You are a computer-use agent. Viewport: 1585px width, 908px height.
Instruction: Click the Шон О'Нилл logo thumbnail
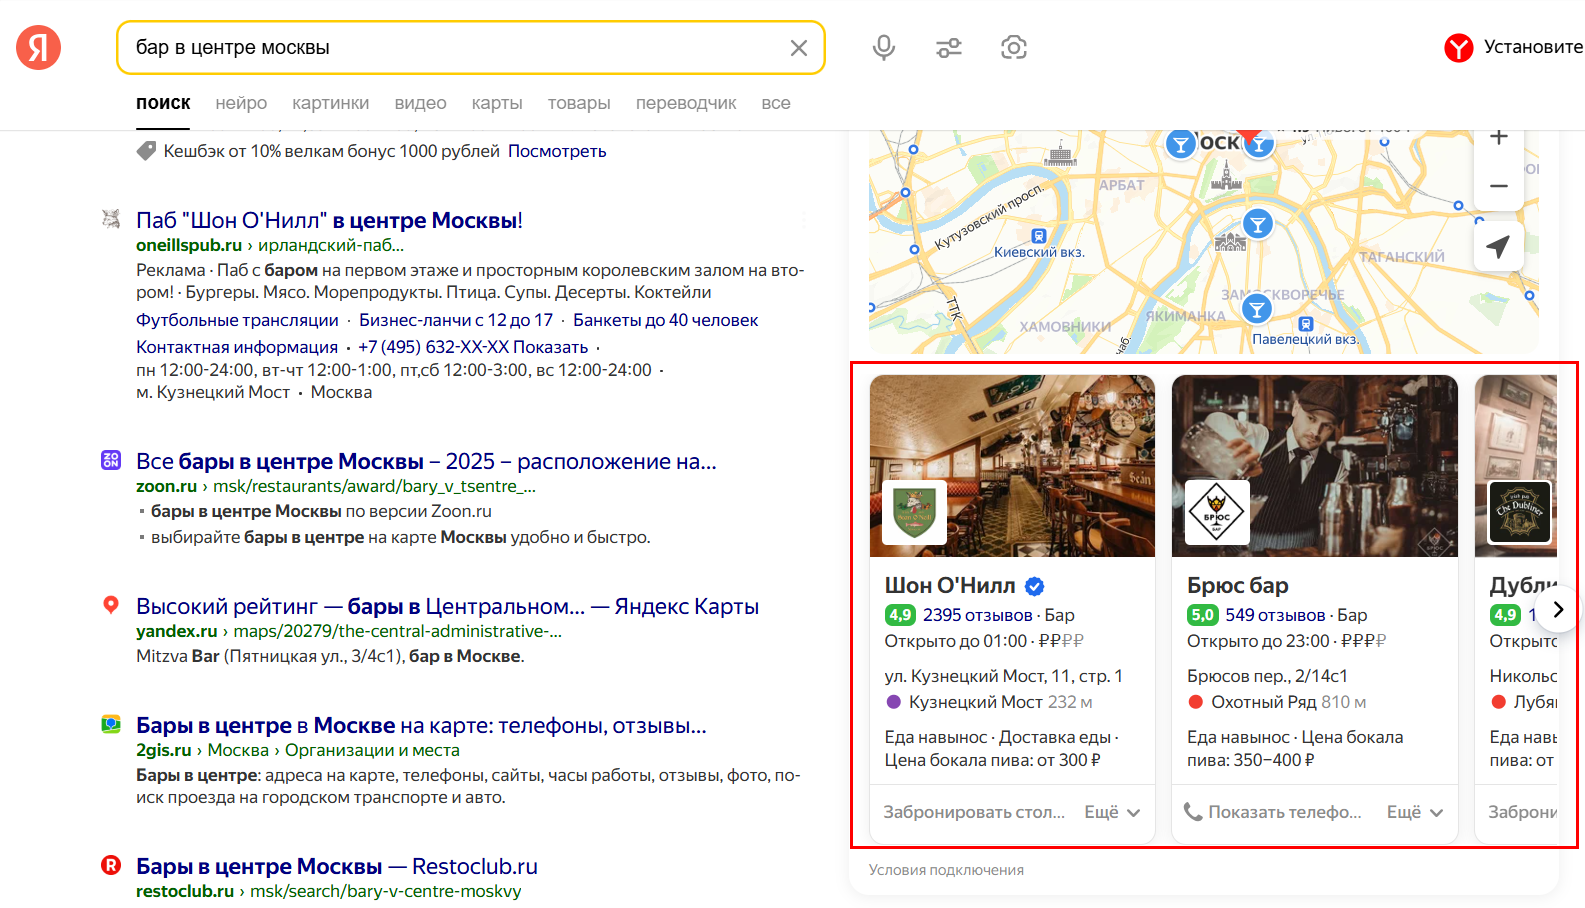[914, 512]
